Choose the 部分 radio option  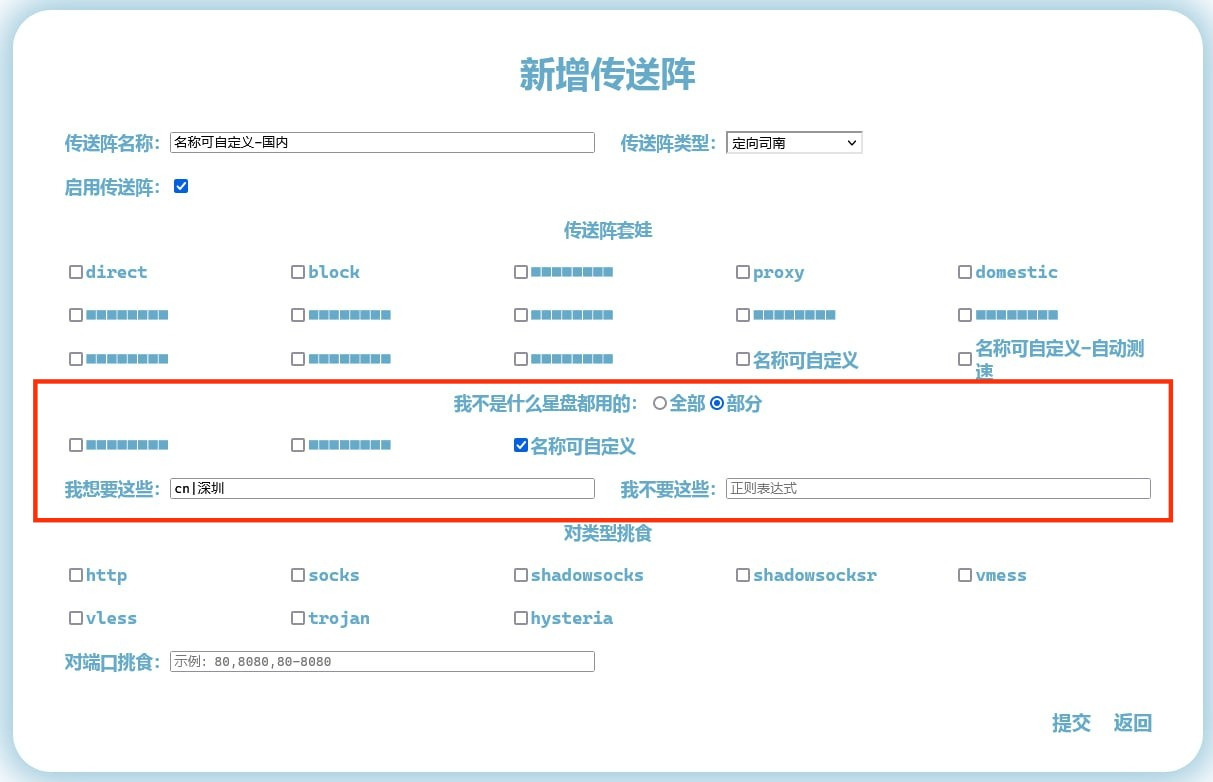tap(716, 404)
